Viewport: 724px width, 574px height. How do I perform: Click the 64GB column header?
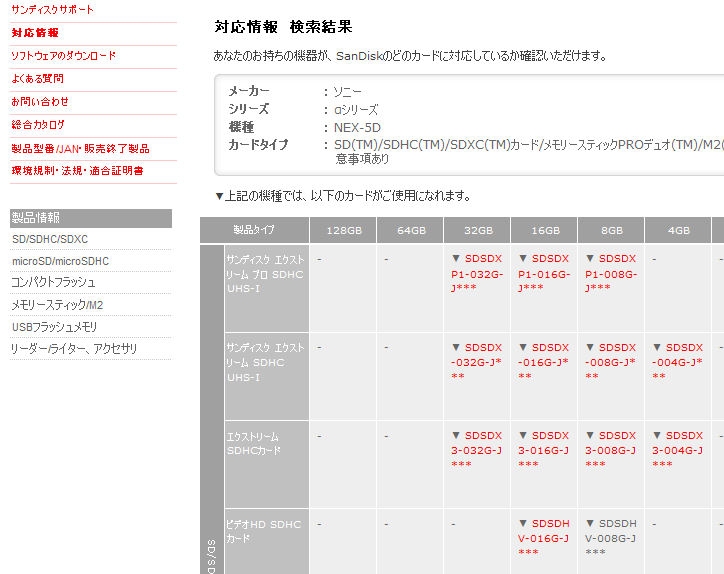[410, 230]
